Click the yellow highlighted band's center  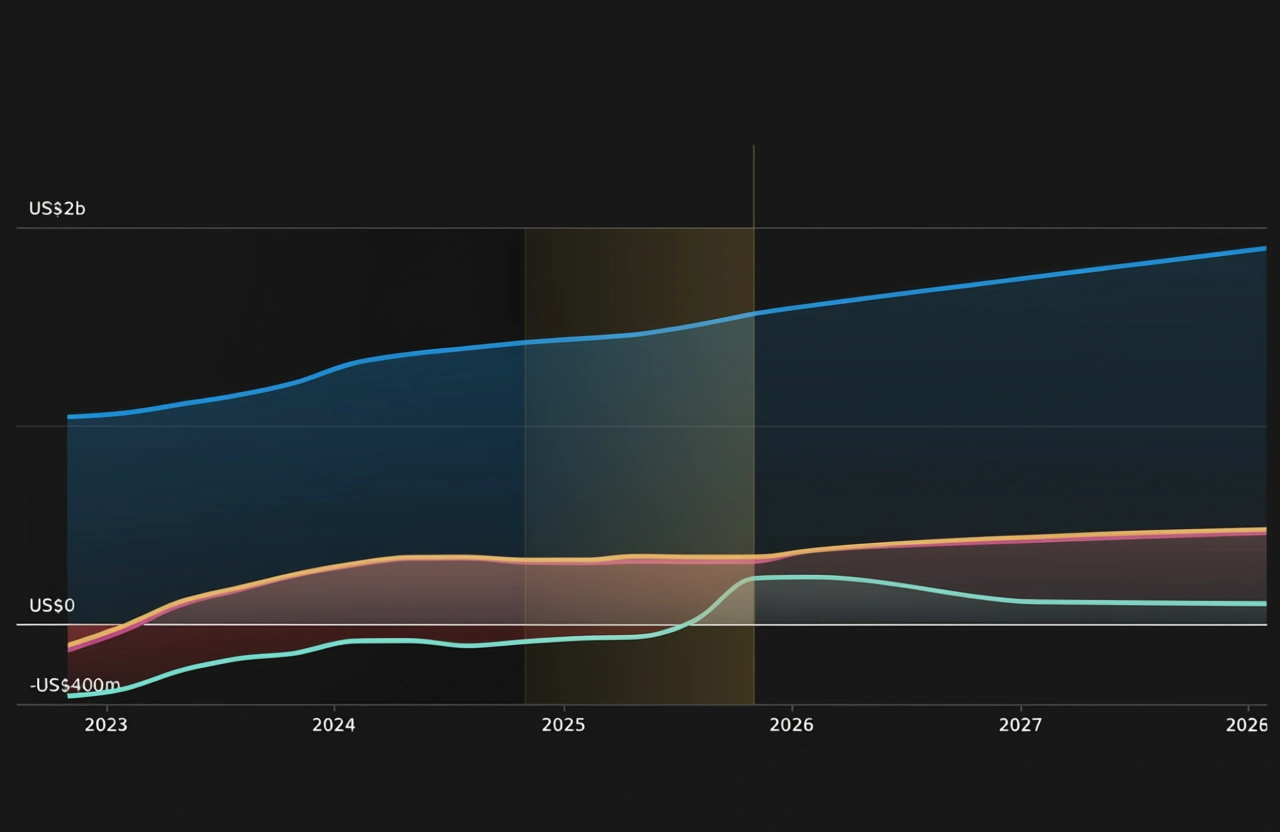click(x=639, y=465)
